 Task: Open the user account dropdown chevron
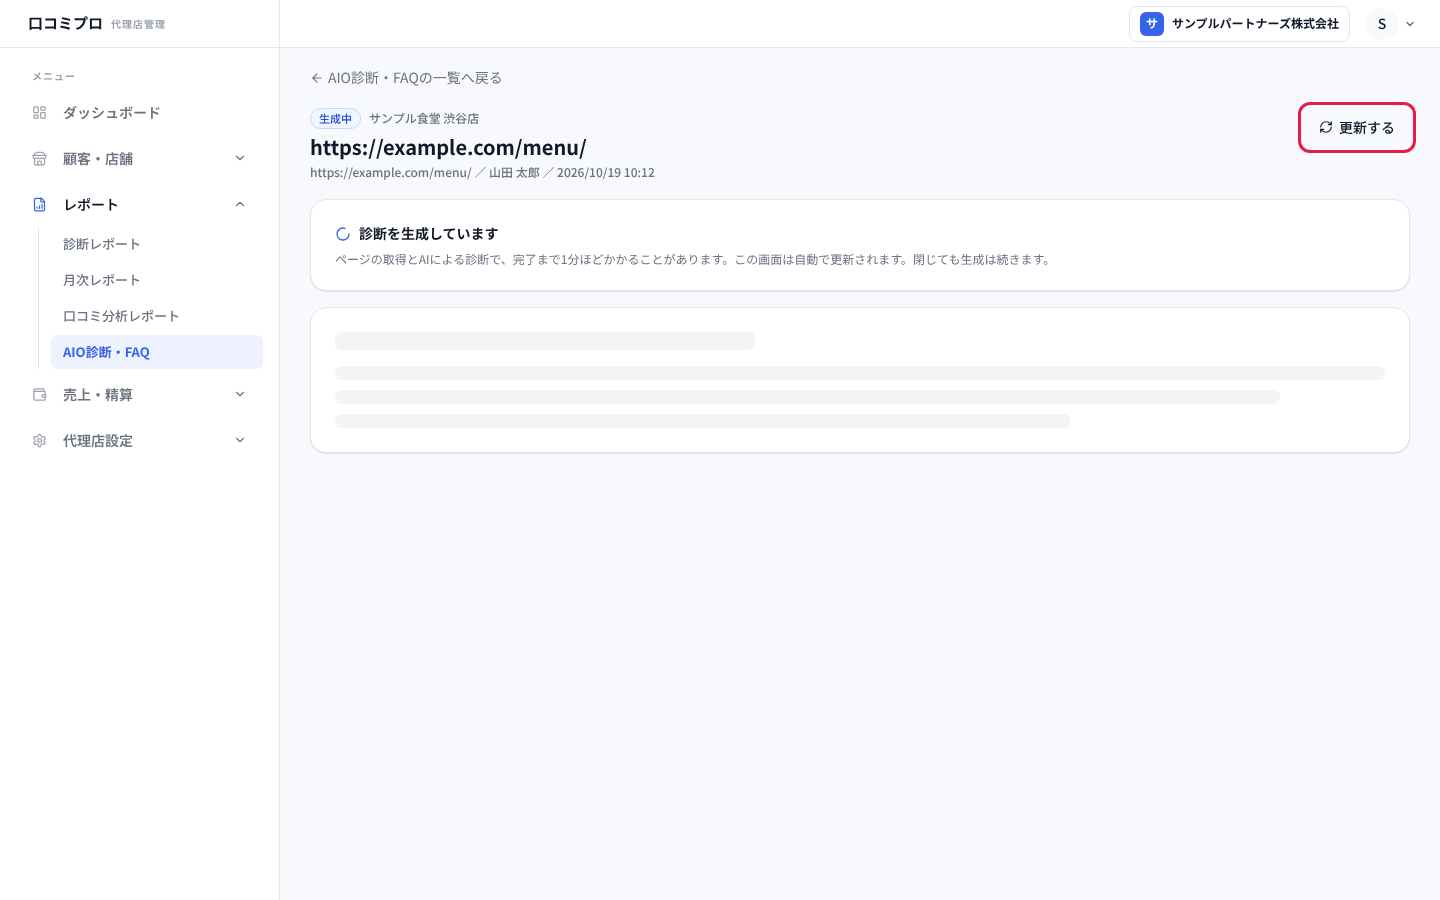click(1410, 24)
